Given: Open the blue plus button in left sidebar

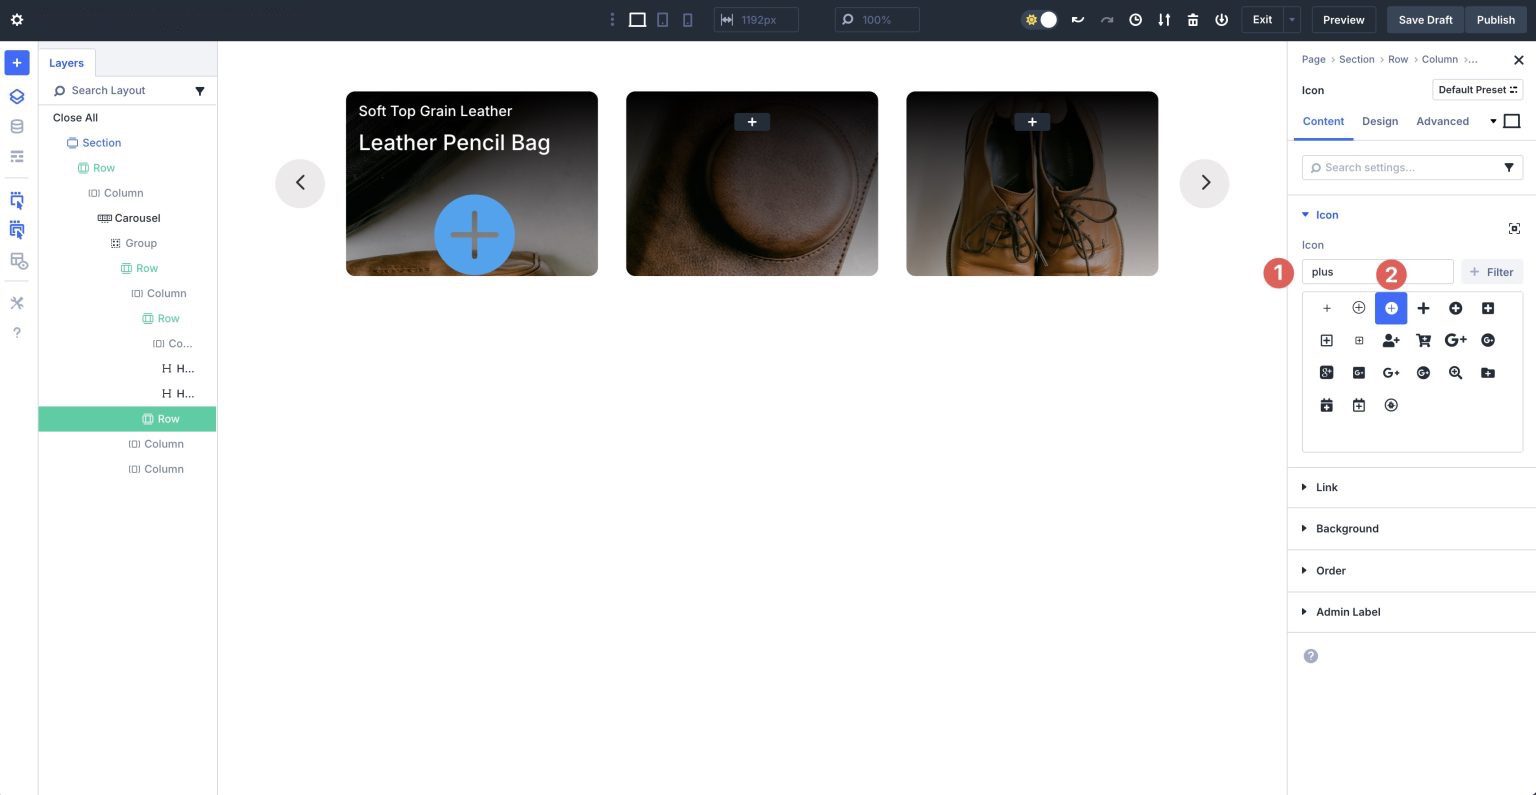Looking at the screenshot, I should (16, 62).
